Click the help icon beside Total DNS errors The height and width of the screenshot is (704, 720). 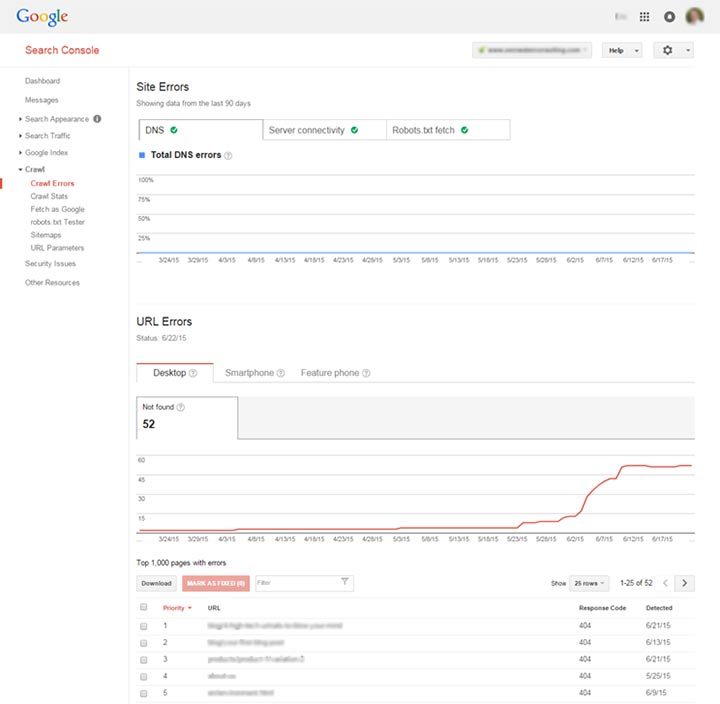(x=229, y=156)
